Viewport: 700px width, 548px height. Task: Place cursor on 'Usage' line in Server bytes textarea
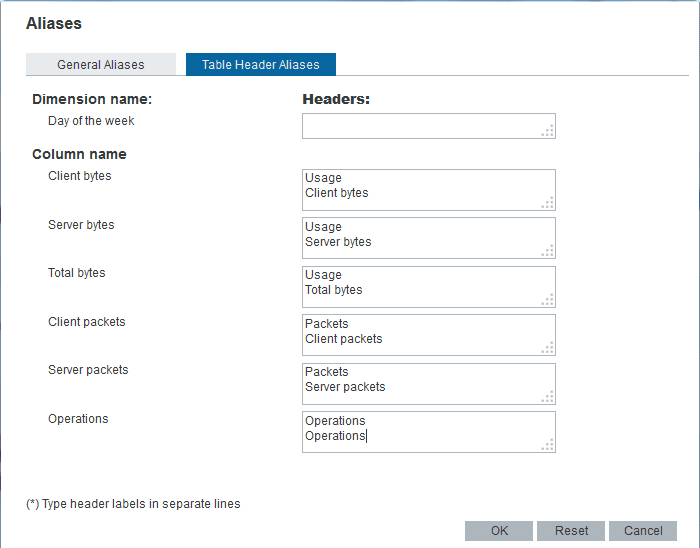[323, 227]
